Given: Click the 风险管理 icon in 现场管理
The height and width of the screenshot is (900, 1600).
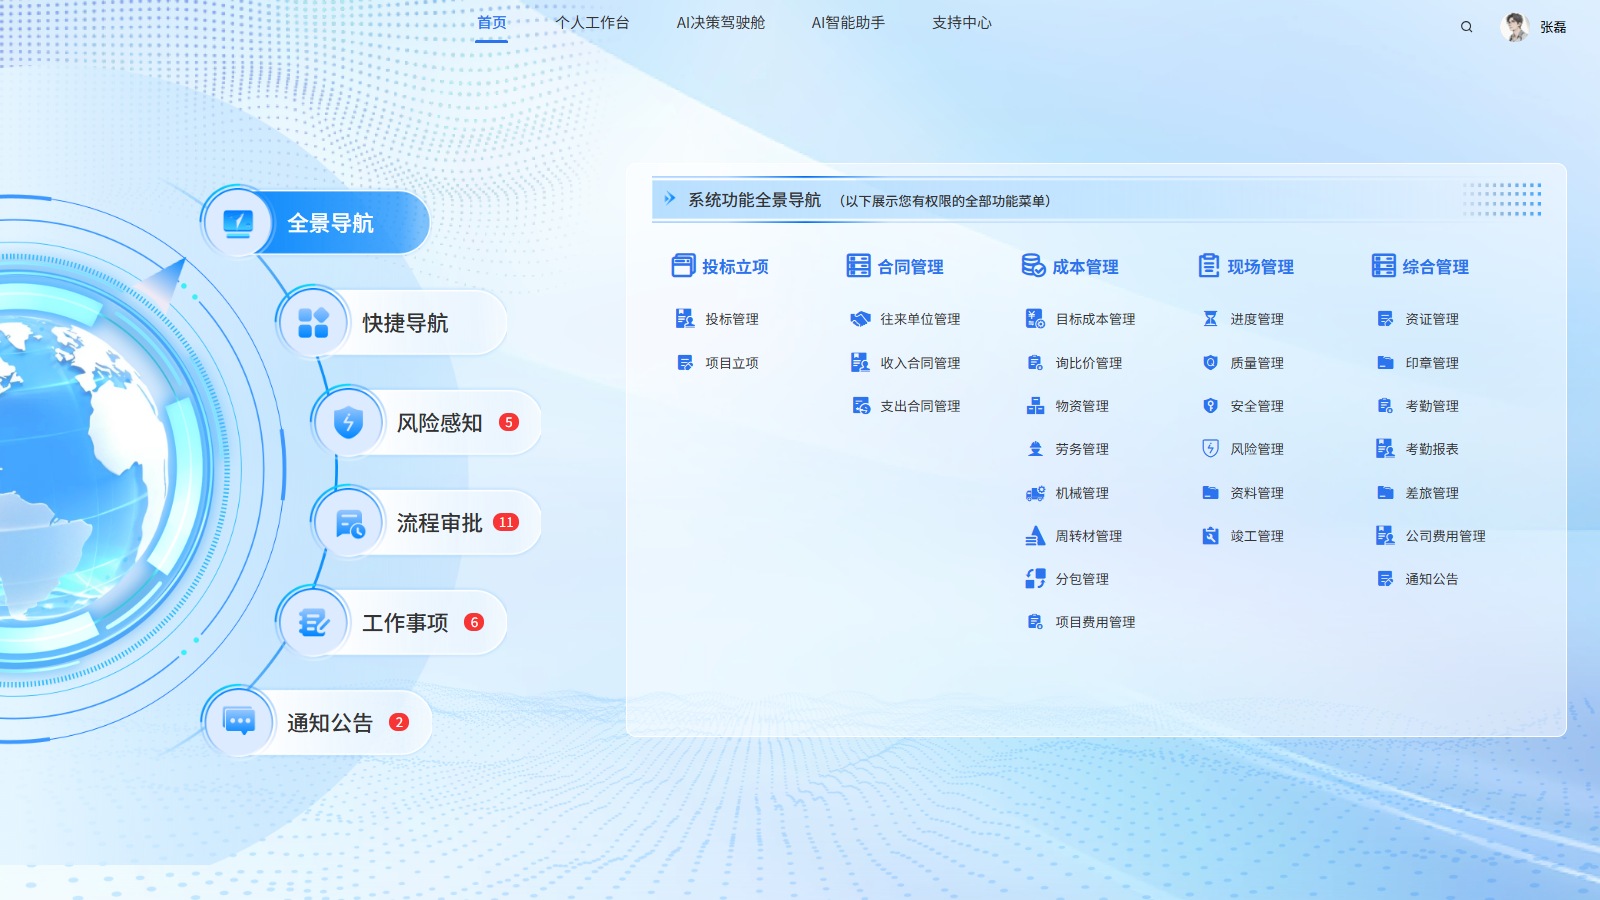Looking at the screenshot, I should click(x=1210, y=449).
